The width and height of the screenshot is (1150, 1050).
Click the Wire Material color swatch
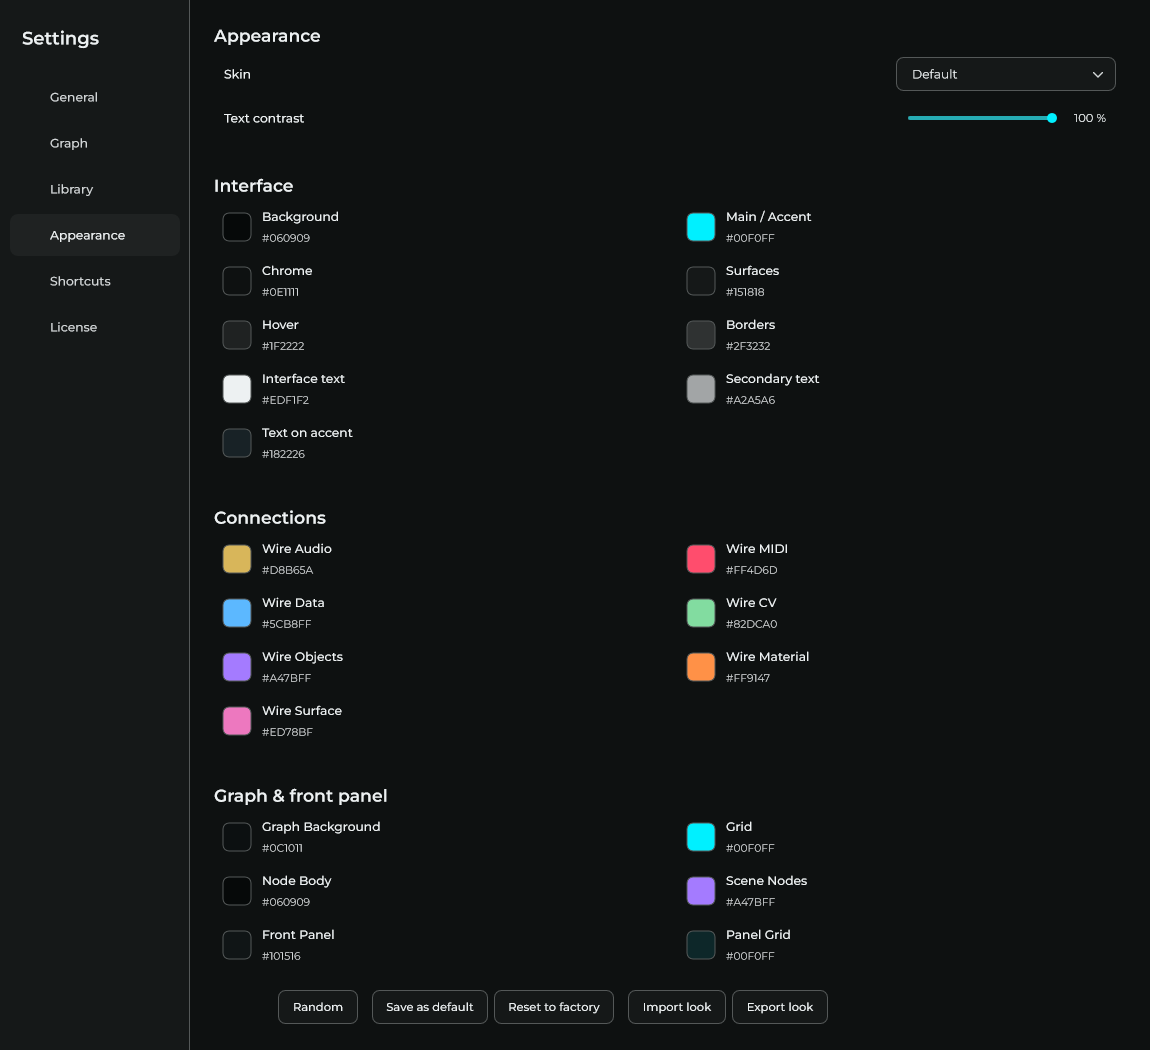point(700,667)
